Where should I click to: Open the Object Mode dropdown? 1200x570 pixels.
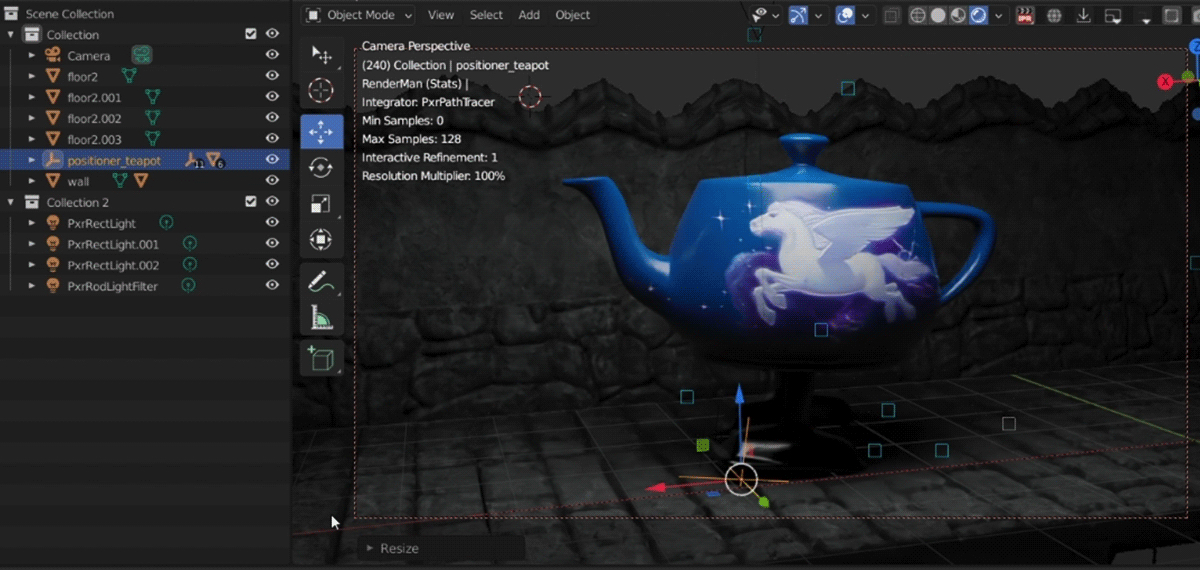click(x=359, y=15)
